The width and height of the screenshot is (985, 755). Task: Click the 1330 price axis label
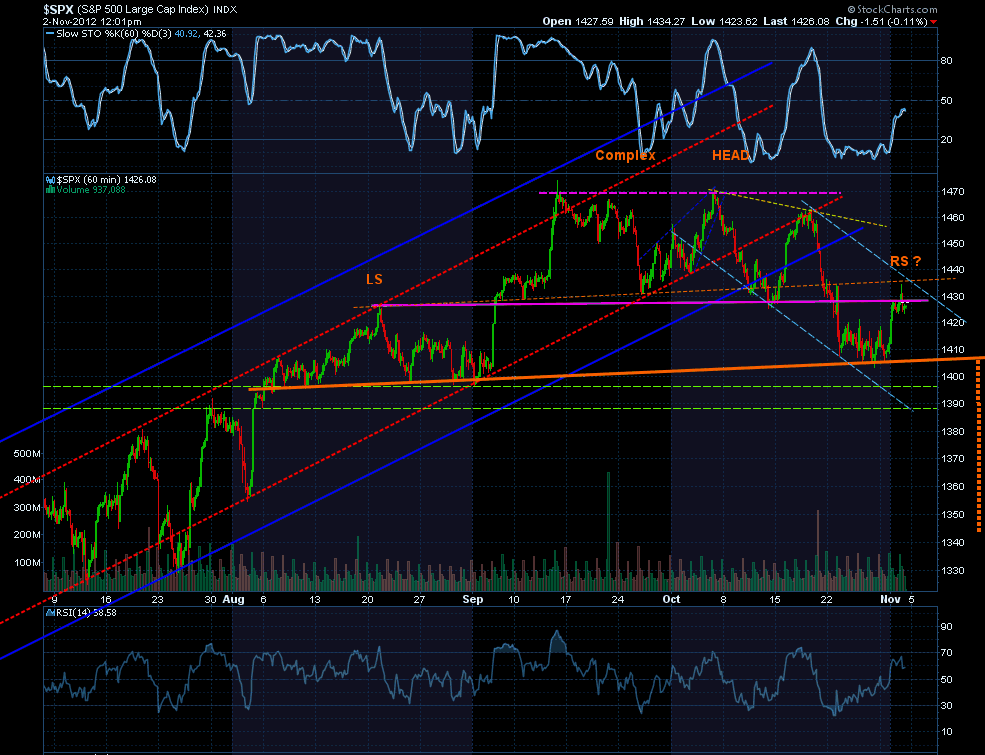(952, 571)
